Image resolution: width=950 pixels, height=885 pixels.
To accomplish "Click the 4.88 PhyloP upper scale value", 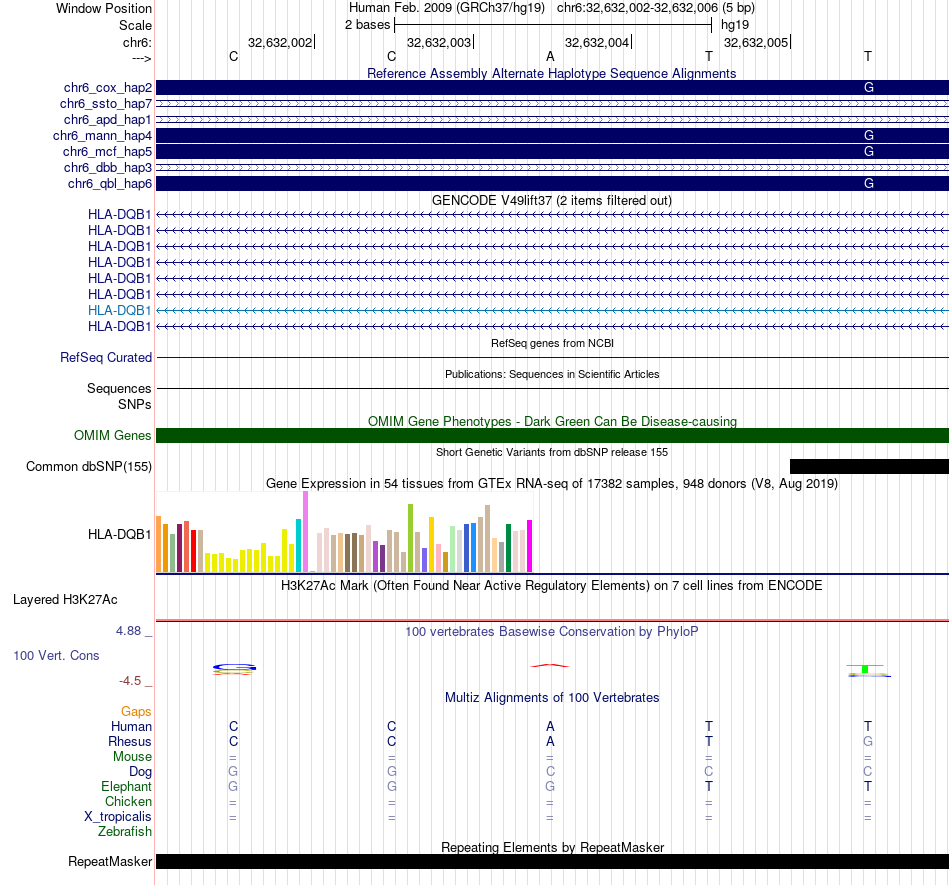I will 128,631.
